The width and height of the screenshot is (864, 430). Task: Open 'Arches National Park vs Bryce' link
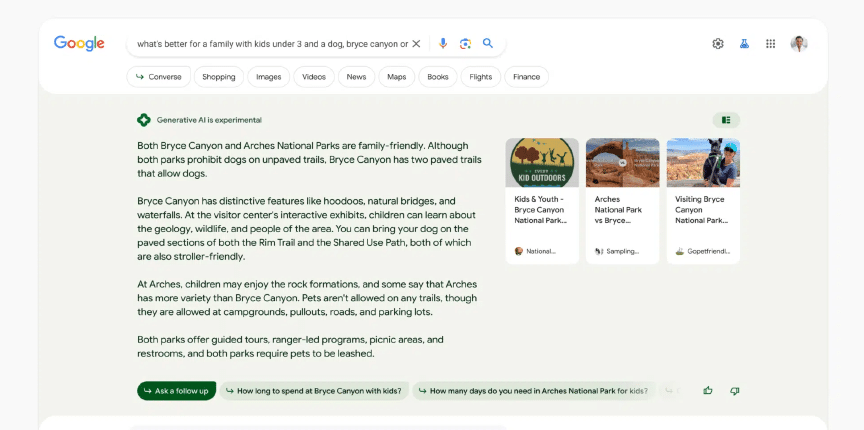tap(618, 210)
